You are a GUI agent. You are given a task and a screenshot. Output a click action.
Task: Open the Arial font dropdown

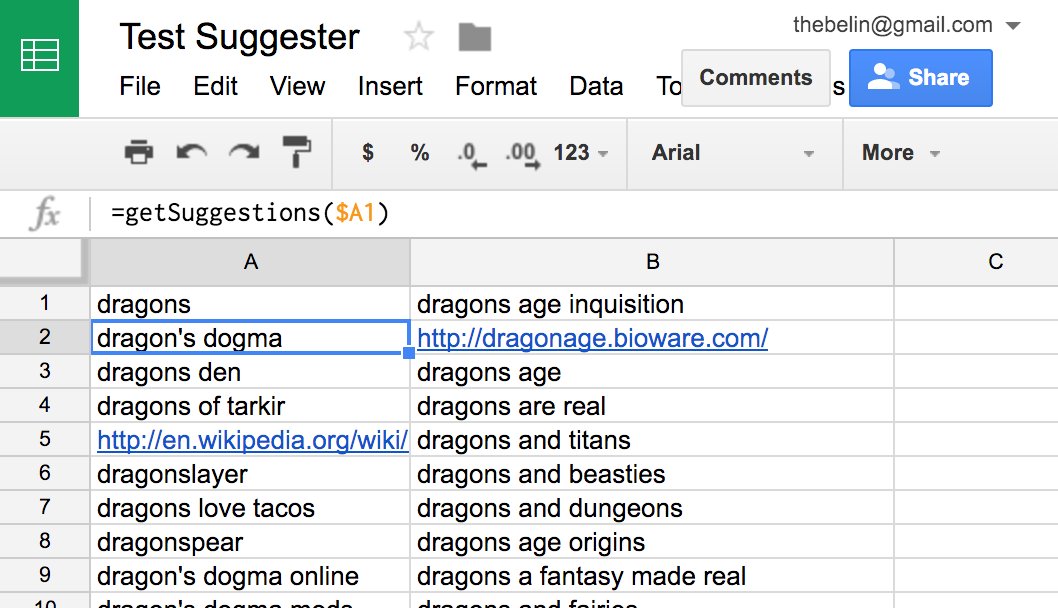coord(733,153)
